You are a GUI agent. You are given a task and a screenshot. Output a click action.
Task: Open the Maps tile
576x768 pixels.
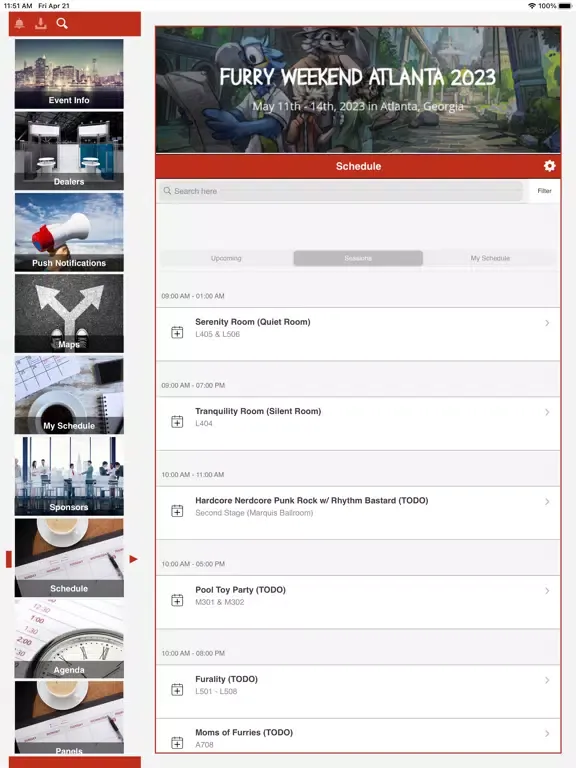(x=69, y=313)
